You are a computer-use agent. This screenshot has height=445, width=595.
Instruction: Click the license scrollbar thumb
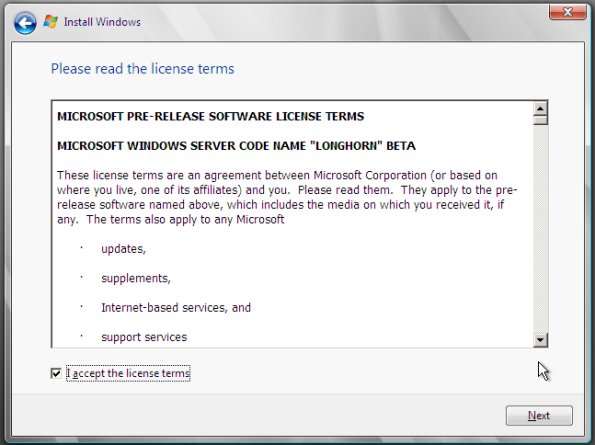(540, 120)
